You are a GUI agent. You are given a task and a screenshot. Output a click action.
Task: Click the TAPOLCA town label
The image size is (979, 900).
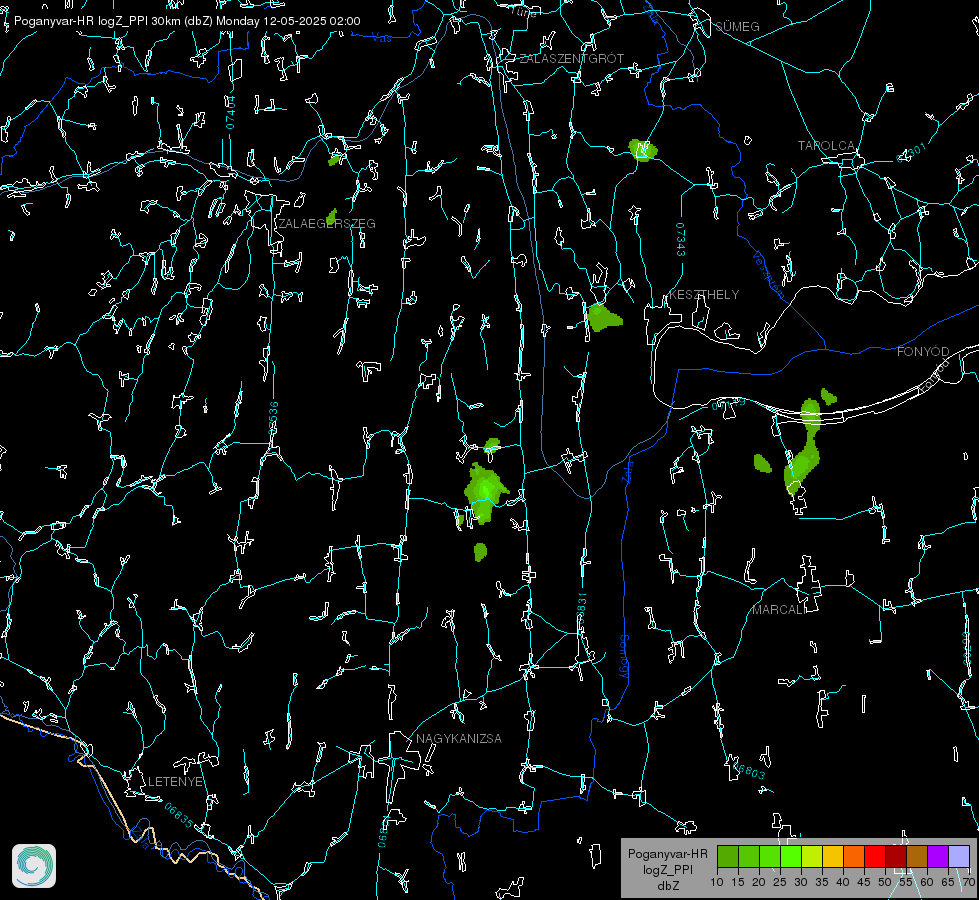pyautogui.click(x=826, y=146)
